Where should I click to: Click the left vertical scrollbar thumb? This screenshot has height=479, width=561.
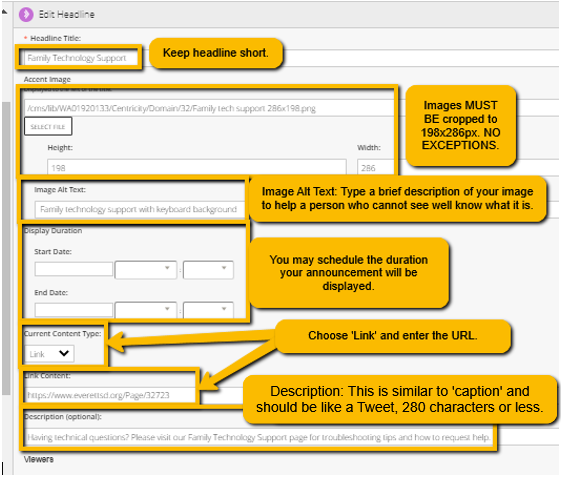tap(6, 249)
